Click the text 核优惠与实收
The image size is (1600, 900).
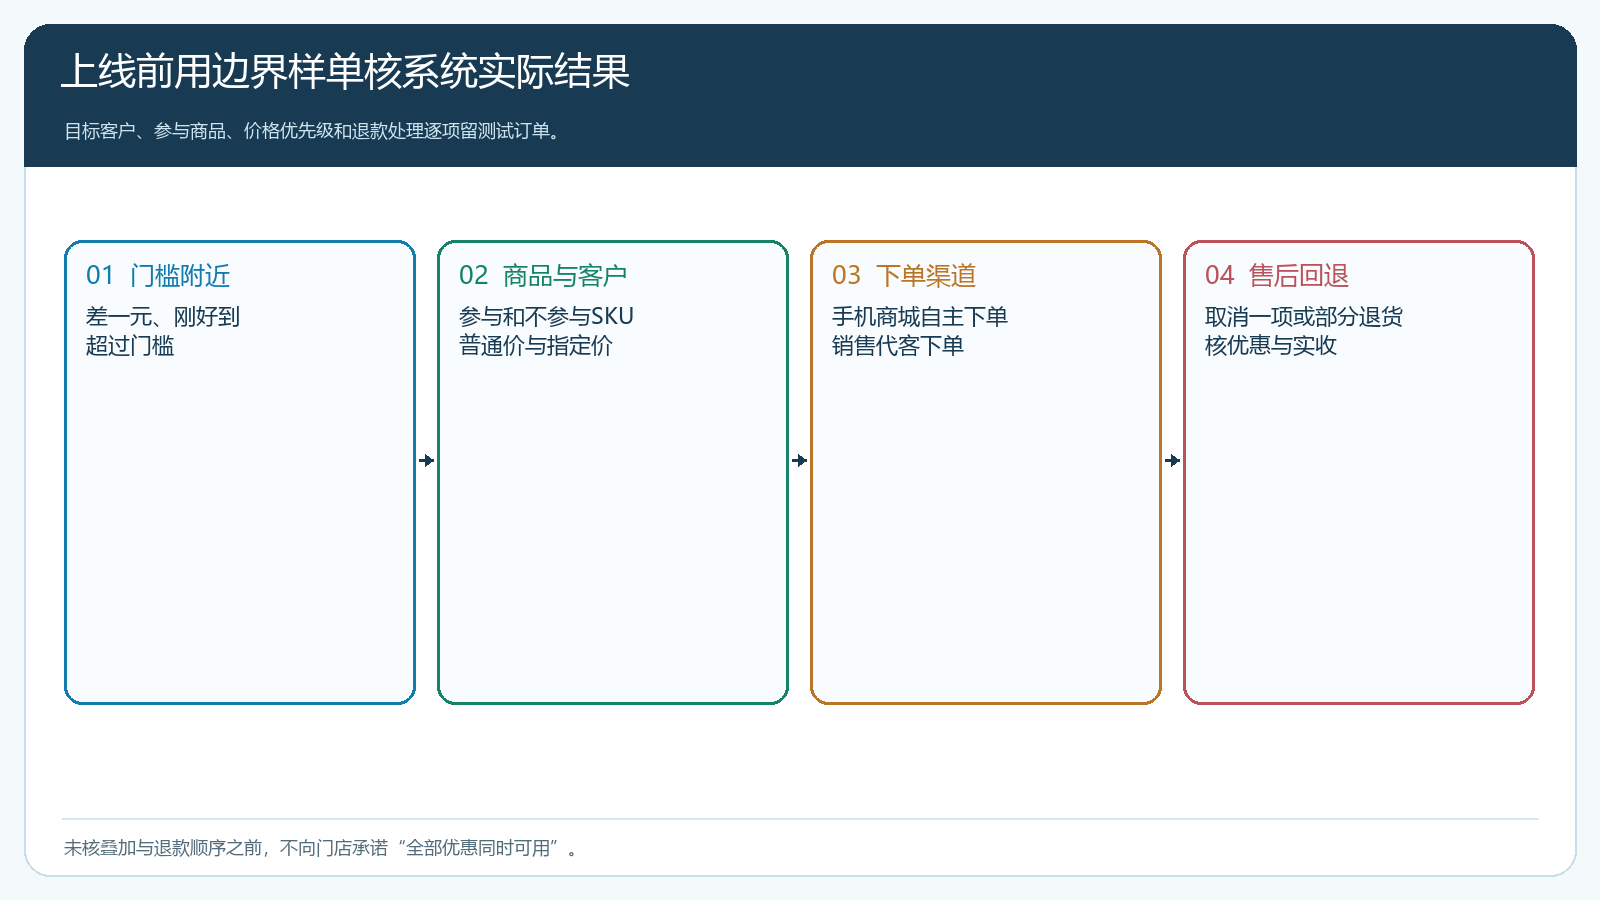tap(1271, 346)
